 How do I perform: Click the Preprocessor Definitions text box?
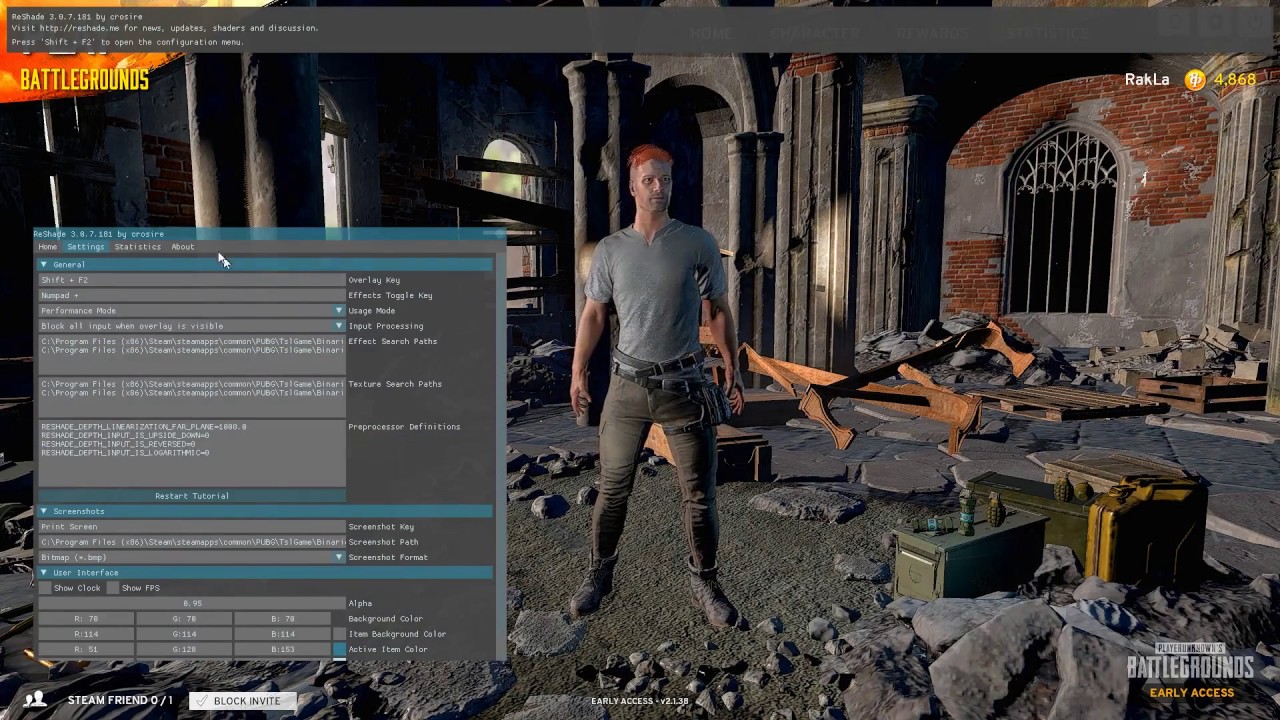tap(192, 453)
